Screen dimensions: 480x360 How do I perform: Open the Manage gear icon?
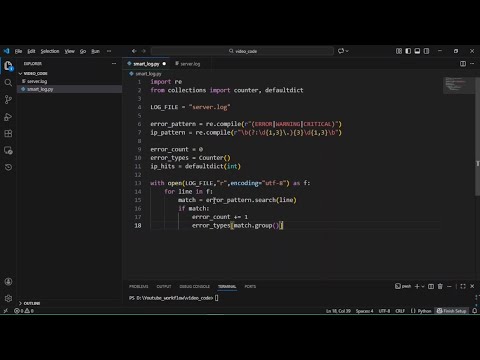click(x=8, y=298)
